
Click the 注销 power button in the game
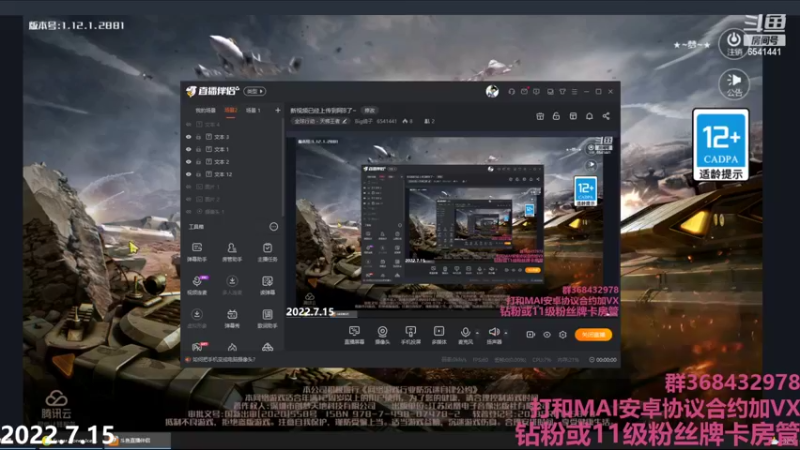[x=734, y=43]
